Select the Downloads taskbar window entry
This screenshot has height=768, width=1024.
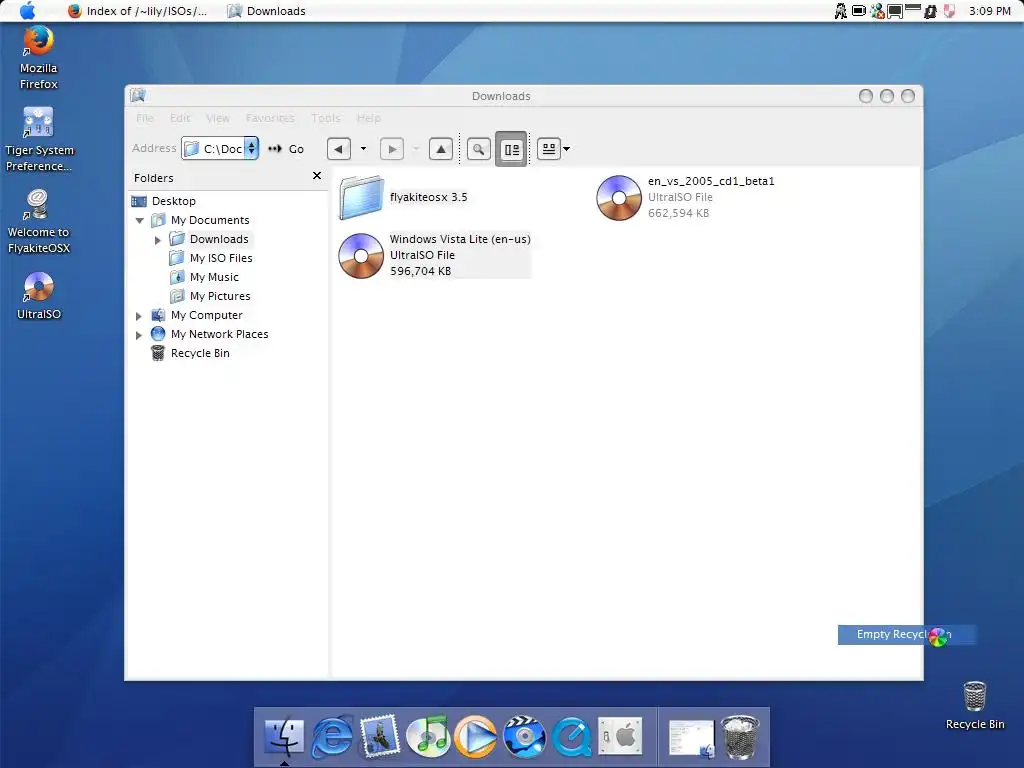click(266, 11)
